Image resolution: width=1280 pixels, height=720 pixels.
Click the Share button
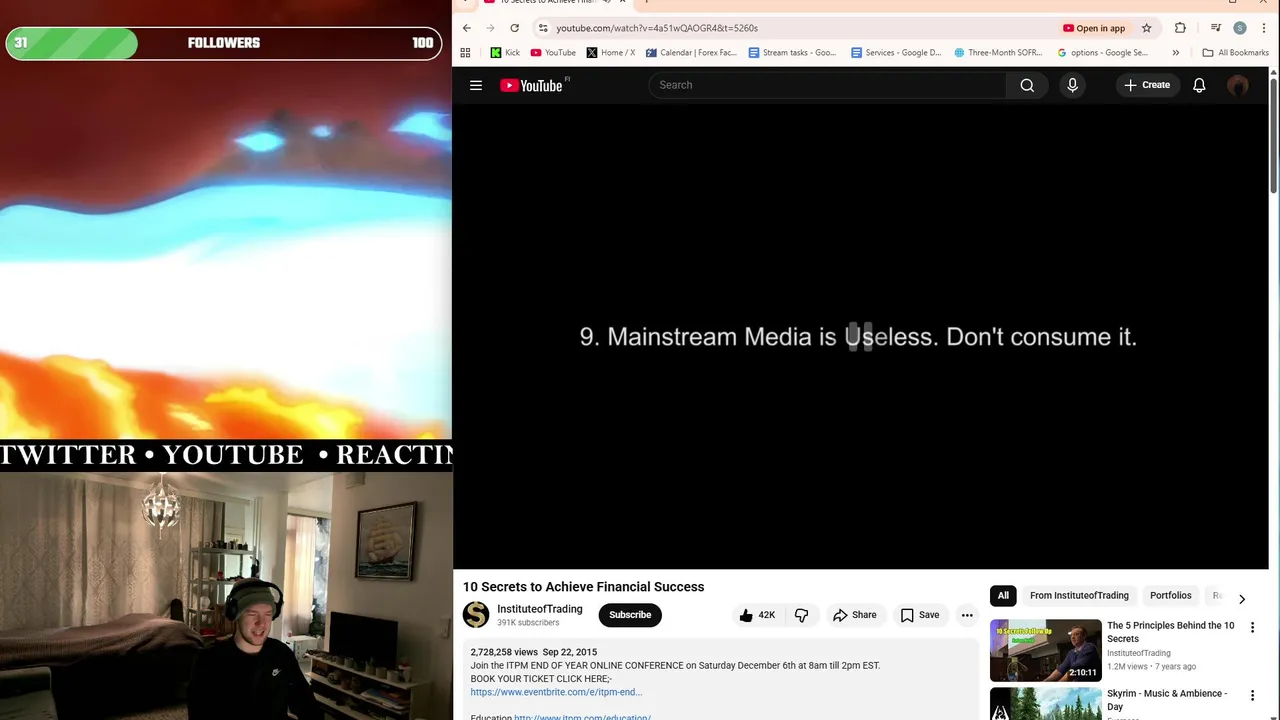point(854,615)
